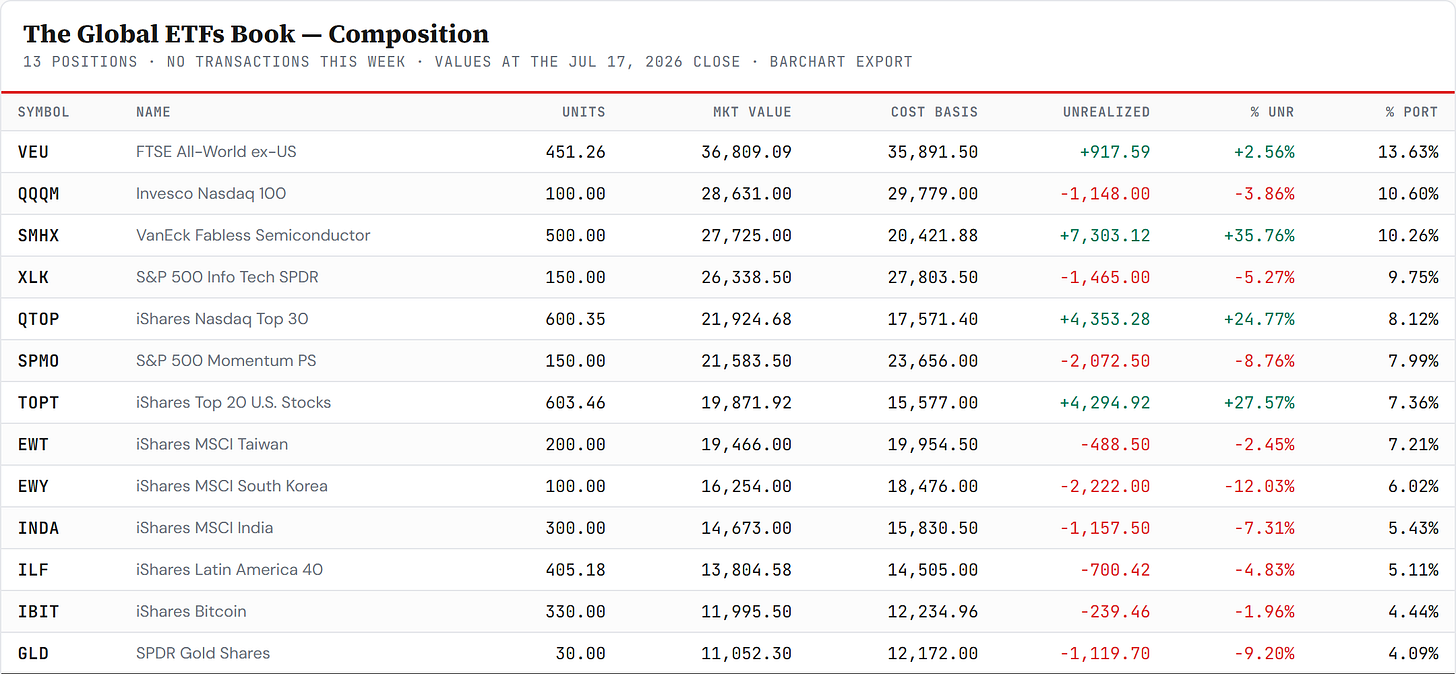Click the -12.03% value for EWY

click(x=1259, y=486)
